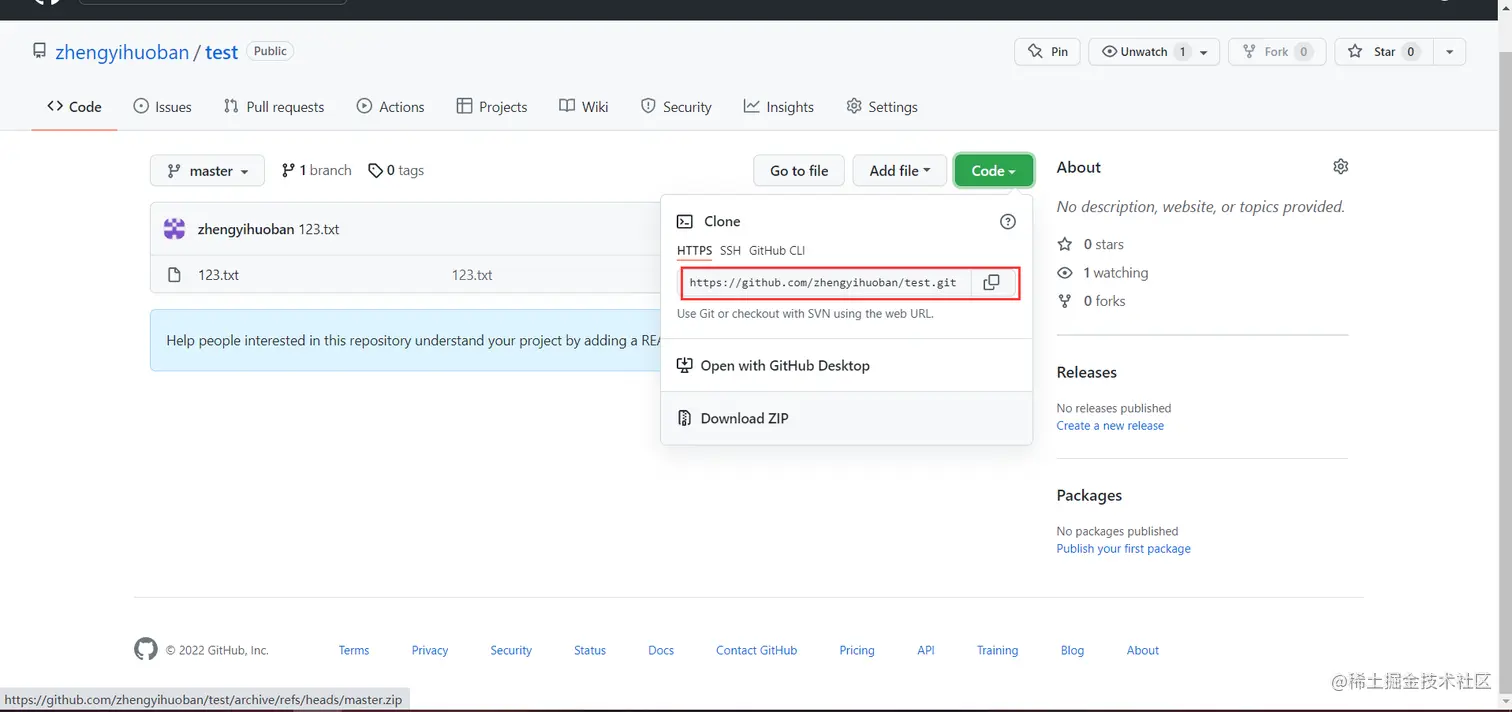Viewport: 1512px width, 712px height.
Task: Click the GitHub logo in footer
Action: [x=146, y=650]
